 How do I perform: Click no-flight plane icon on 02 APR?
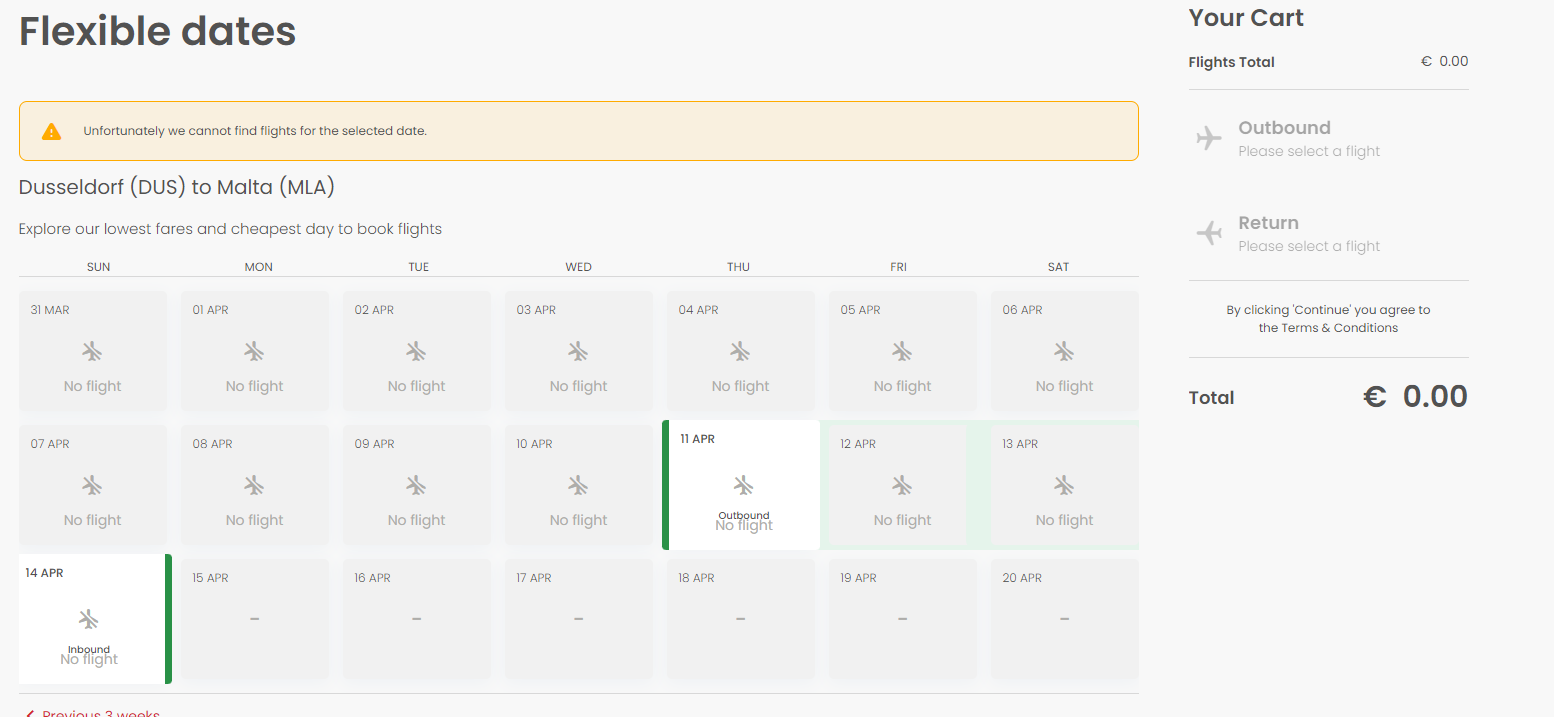[x=416, y=351]
